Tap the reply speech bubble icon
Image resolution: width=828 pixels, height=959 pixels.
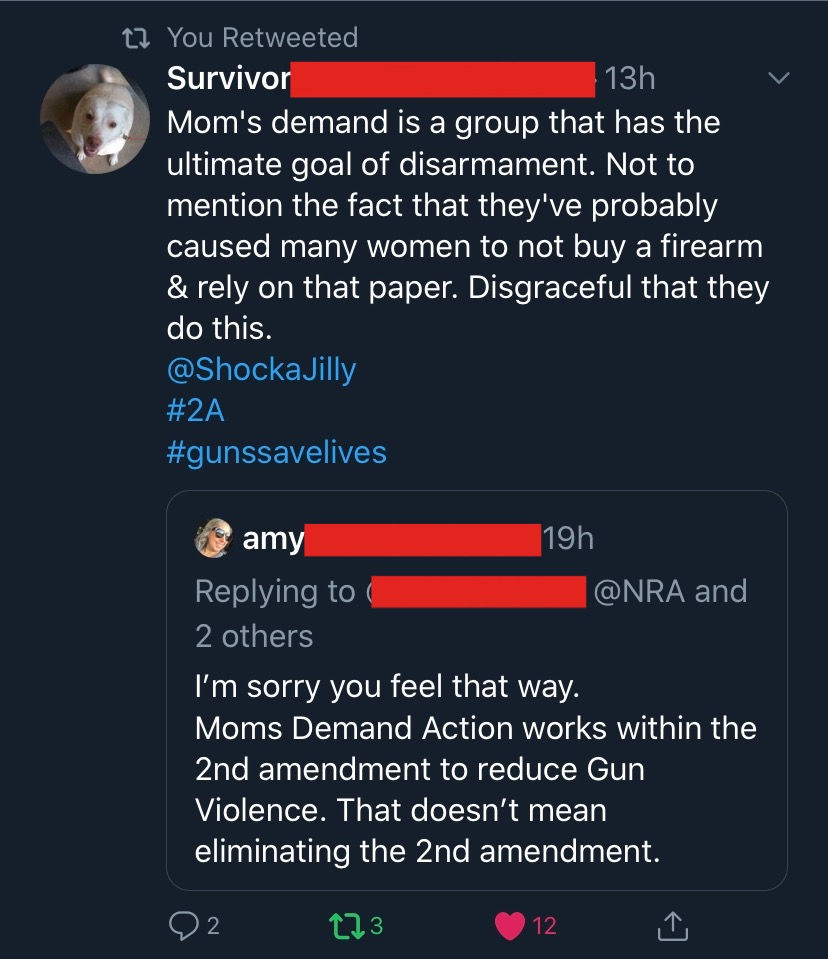point(180,926)
